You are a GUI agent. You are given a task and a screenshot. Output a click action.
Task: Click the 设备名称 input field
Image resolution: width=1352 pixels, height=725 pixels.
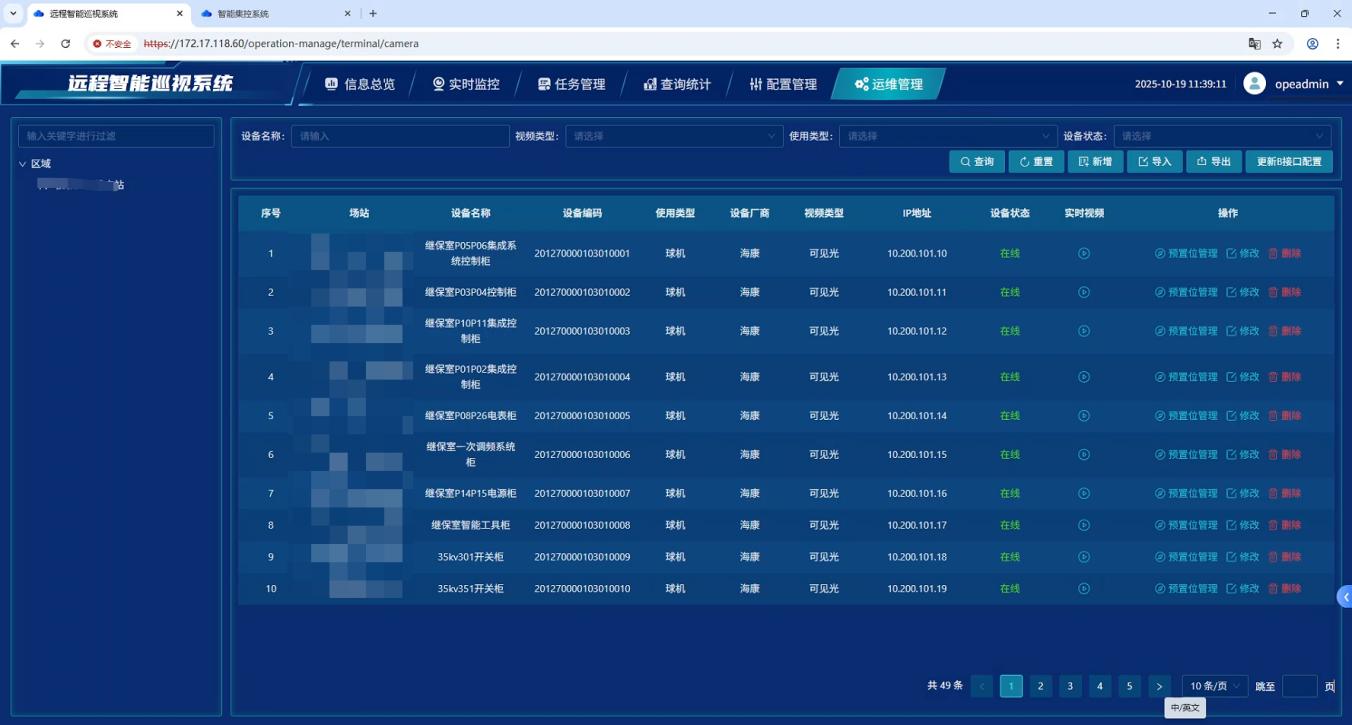(x=400, y=136)
